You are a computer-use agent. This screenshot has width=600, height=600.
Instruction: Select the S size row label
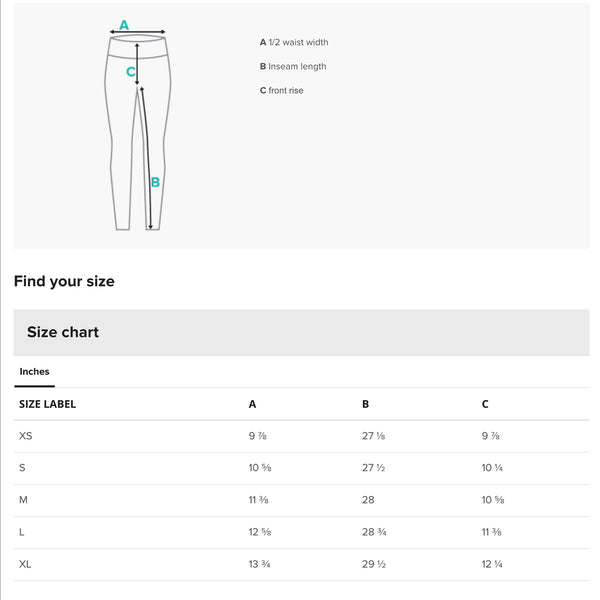[22, 468]
